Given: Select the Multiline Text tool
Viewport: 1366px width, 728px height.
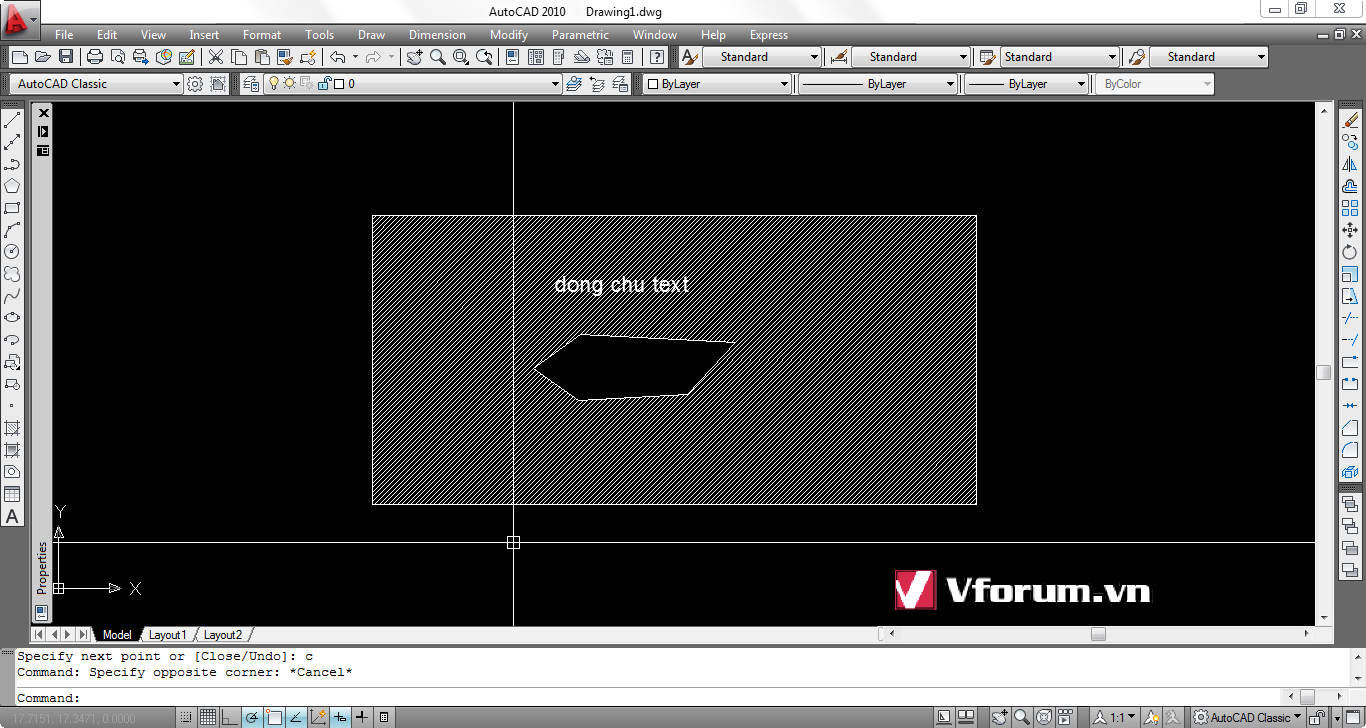Looking at the screenshot, I should (12, 517).
